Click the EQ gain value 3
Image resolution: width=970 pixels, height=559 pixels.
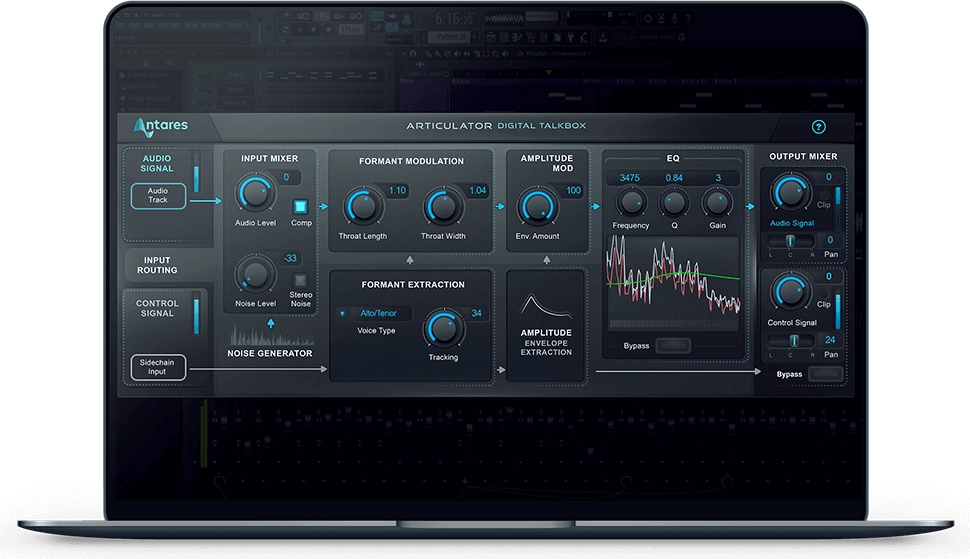click(x=718, y=178)
